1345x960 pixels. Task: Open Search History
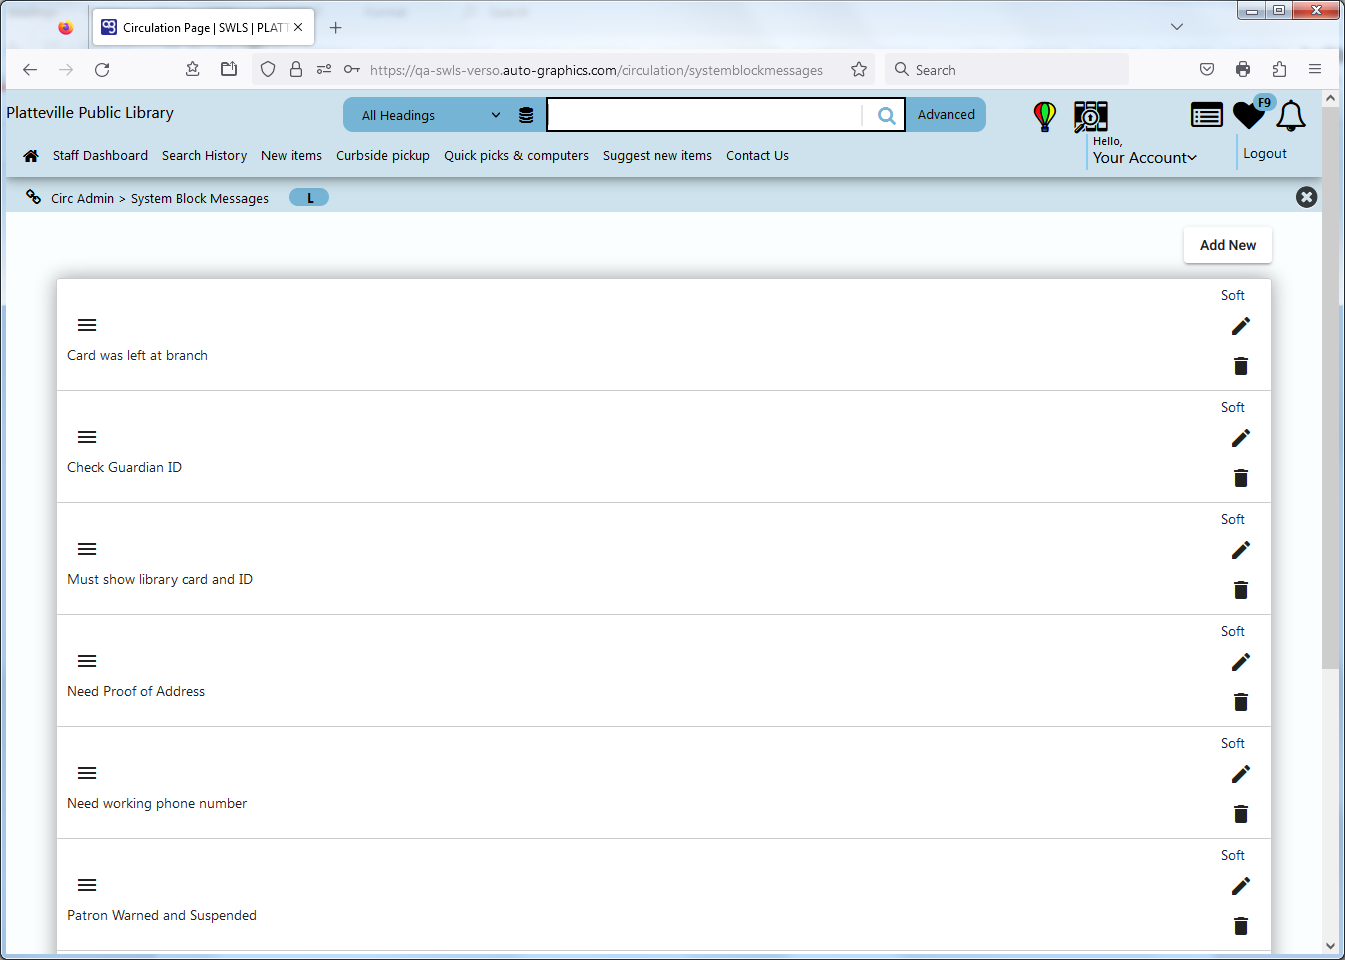tap(204, 156)
